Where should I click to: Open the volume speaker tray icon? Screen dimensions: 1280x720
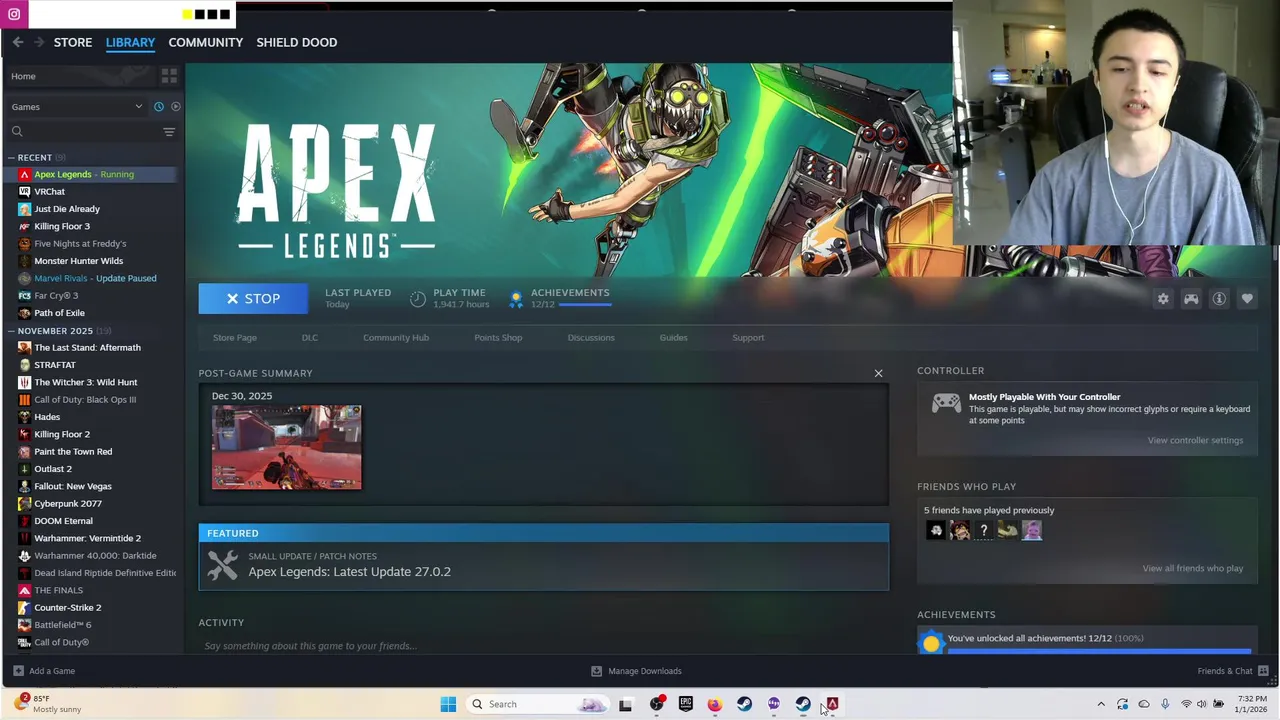[1202, 704]
